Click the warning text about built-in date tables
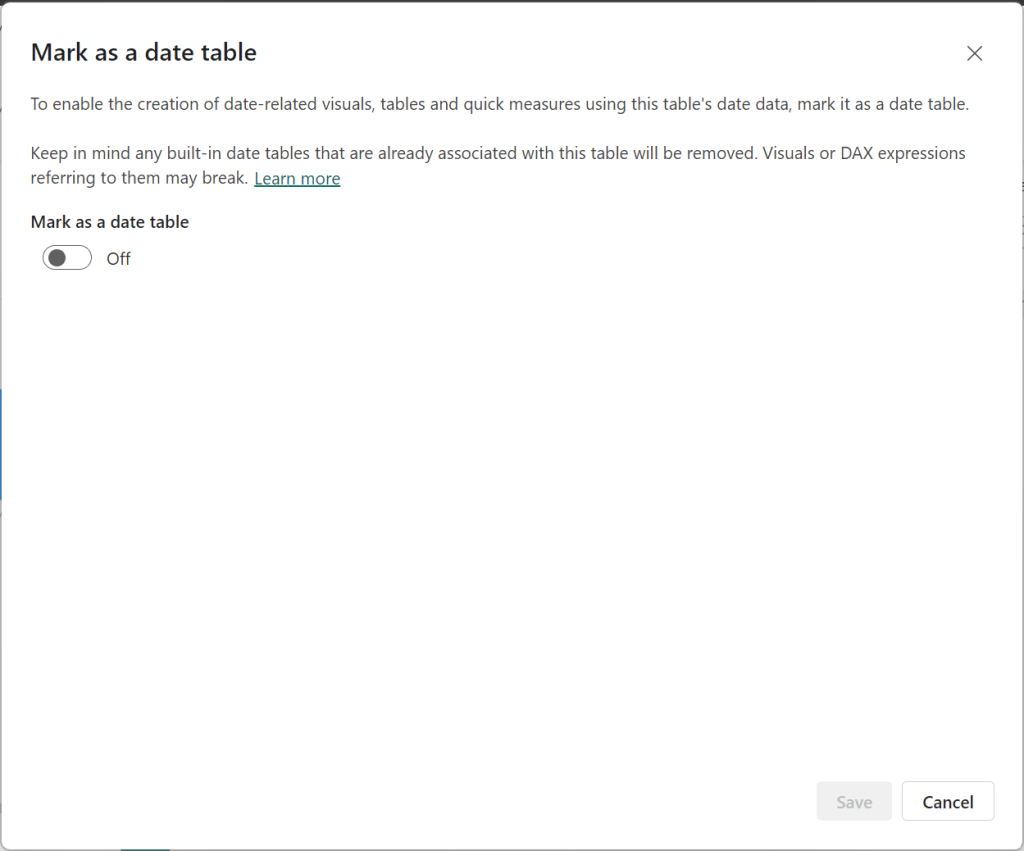1024x851 pixels. pyautogui.click(x=400, y=154)
